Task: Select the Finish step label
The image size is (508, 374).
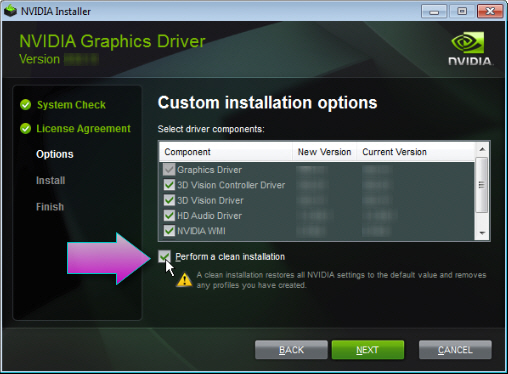Action: (50, 207)
